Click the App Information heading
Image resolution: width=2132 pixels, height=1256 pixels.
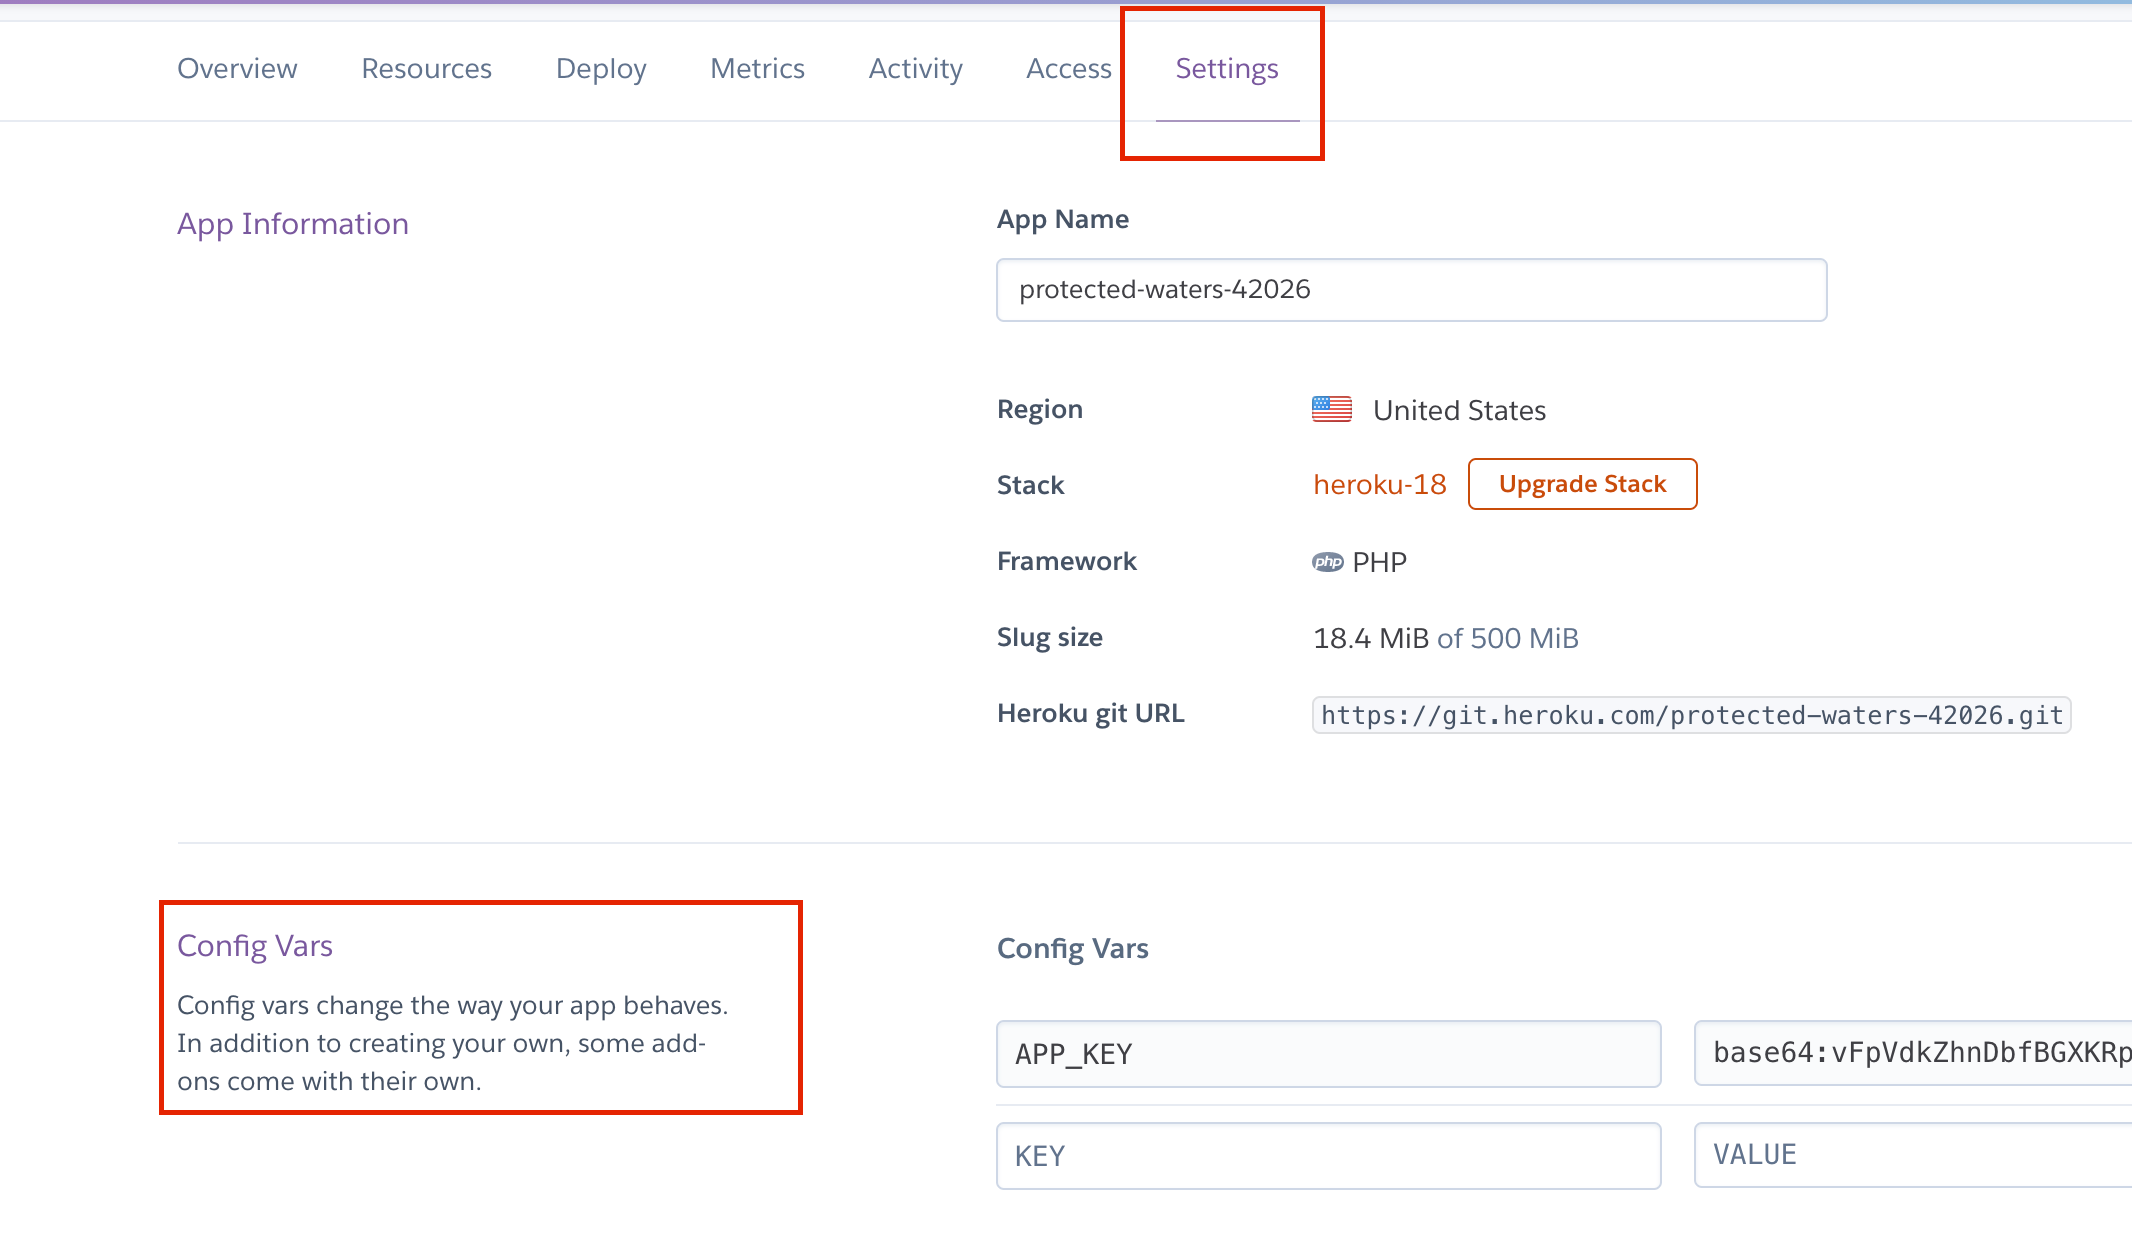click(293, 223)
